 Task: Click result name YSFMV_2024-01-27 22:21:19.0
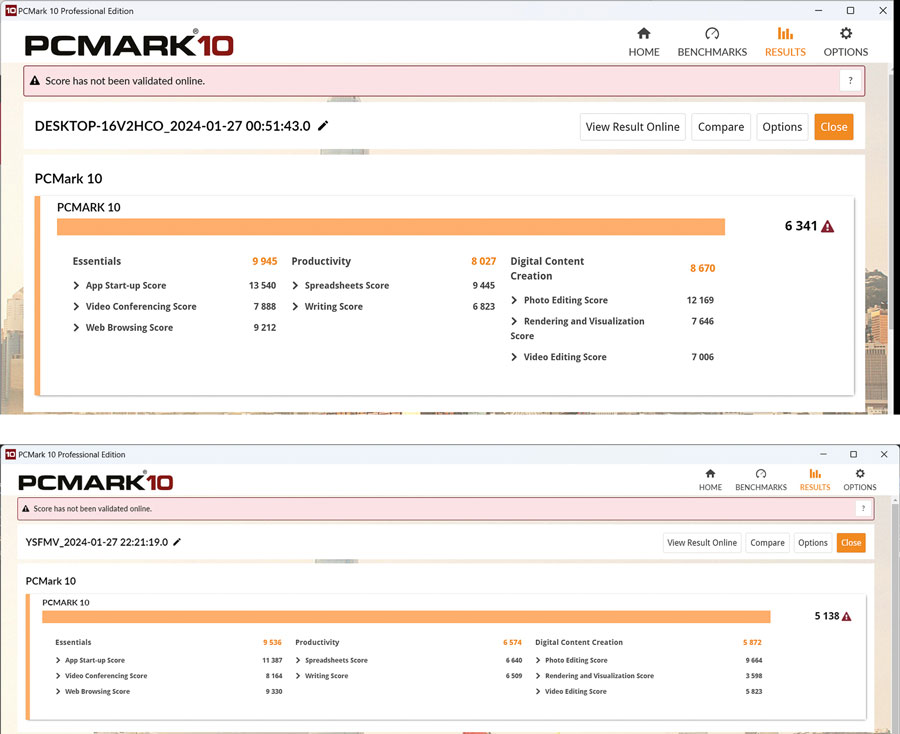[96, 542]
